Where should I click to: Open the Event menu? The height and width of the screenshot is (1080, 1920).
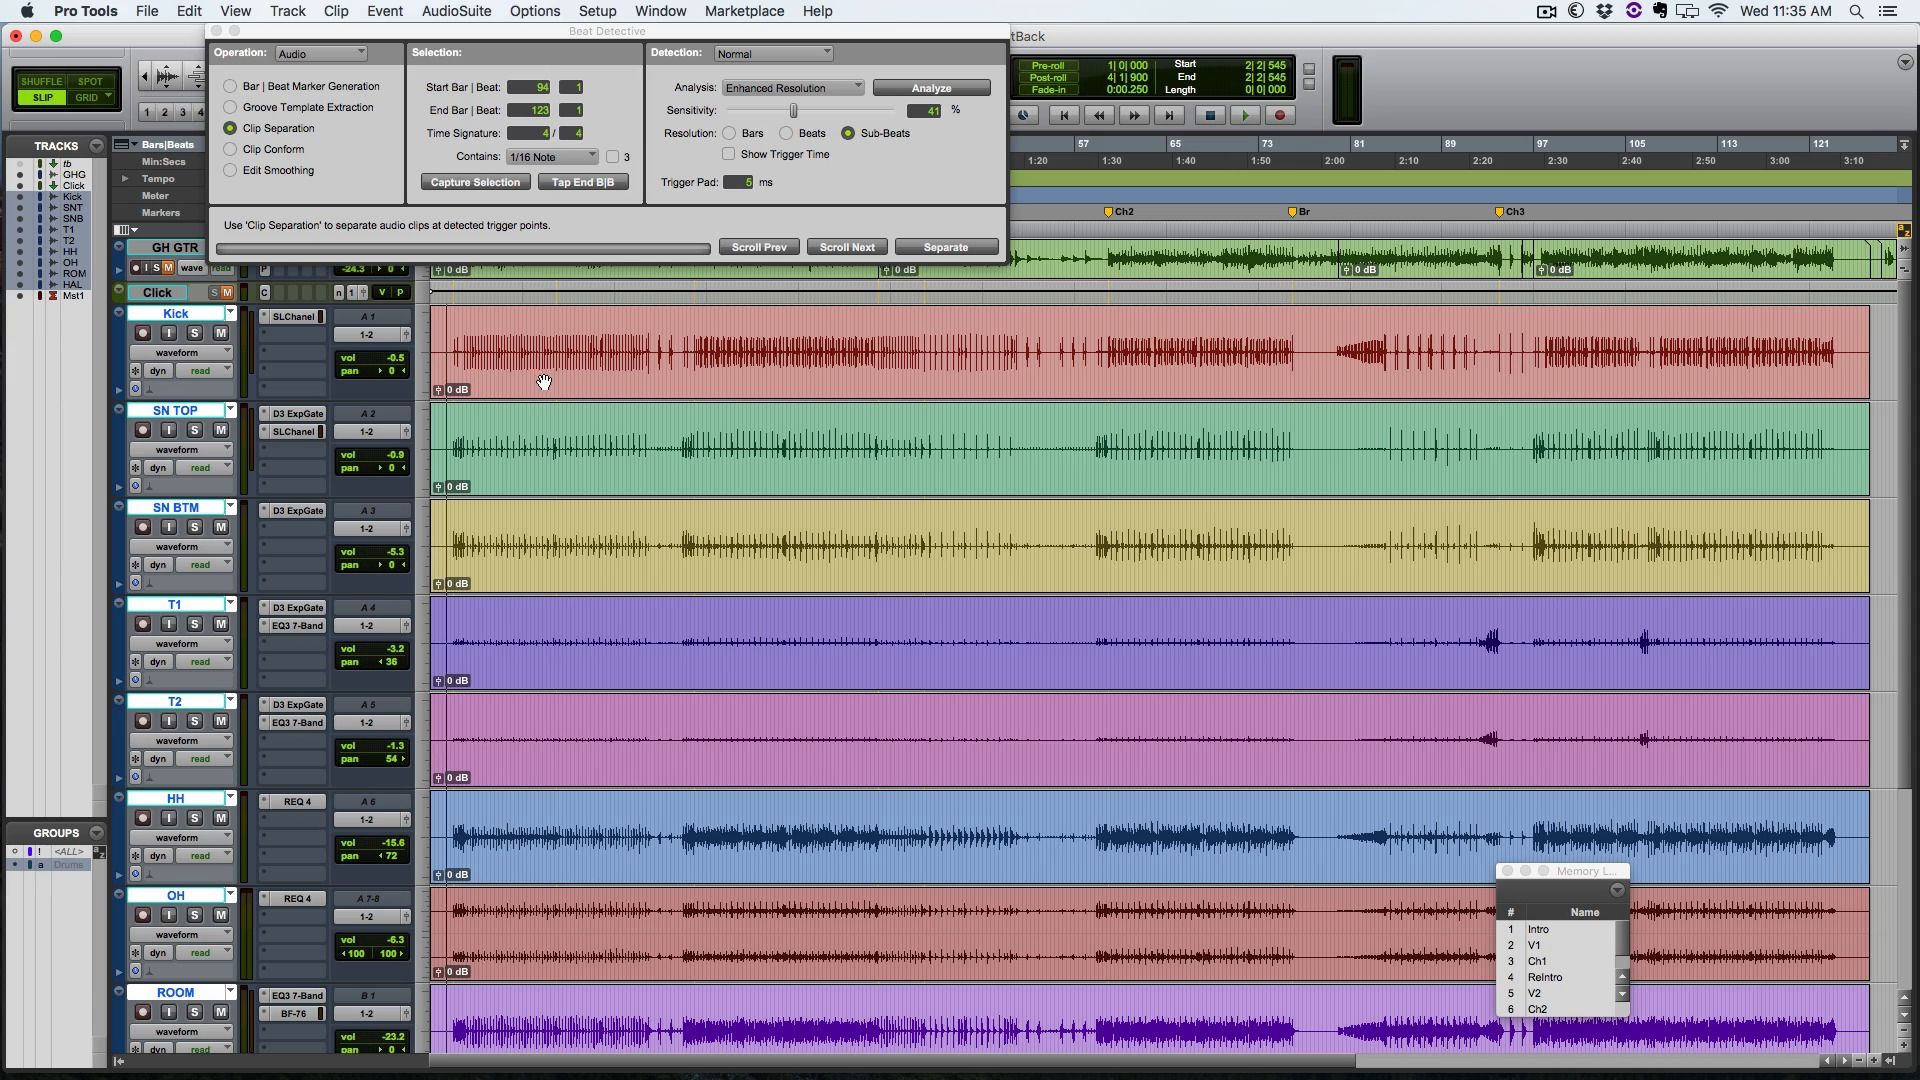coord(385,11)
